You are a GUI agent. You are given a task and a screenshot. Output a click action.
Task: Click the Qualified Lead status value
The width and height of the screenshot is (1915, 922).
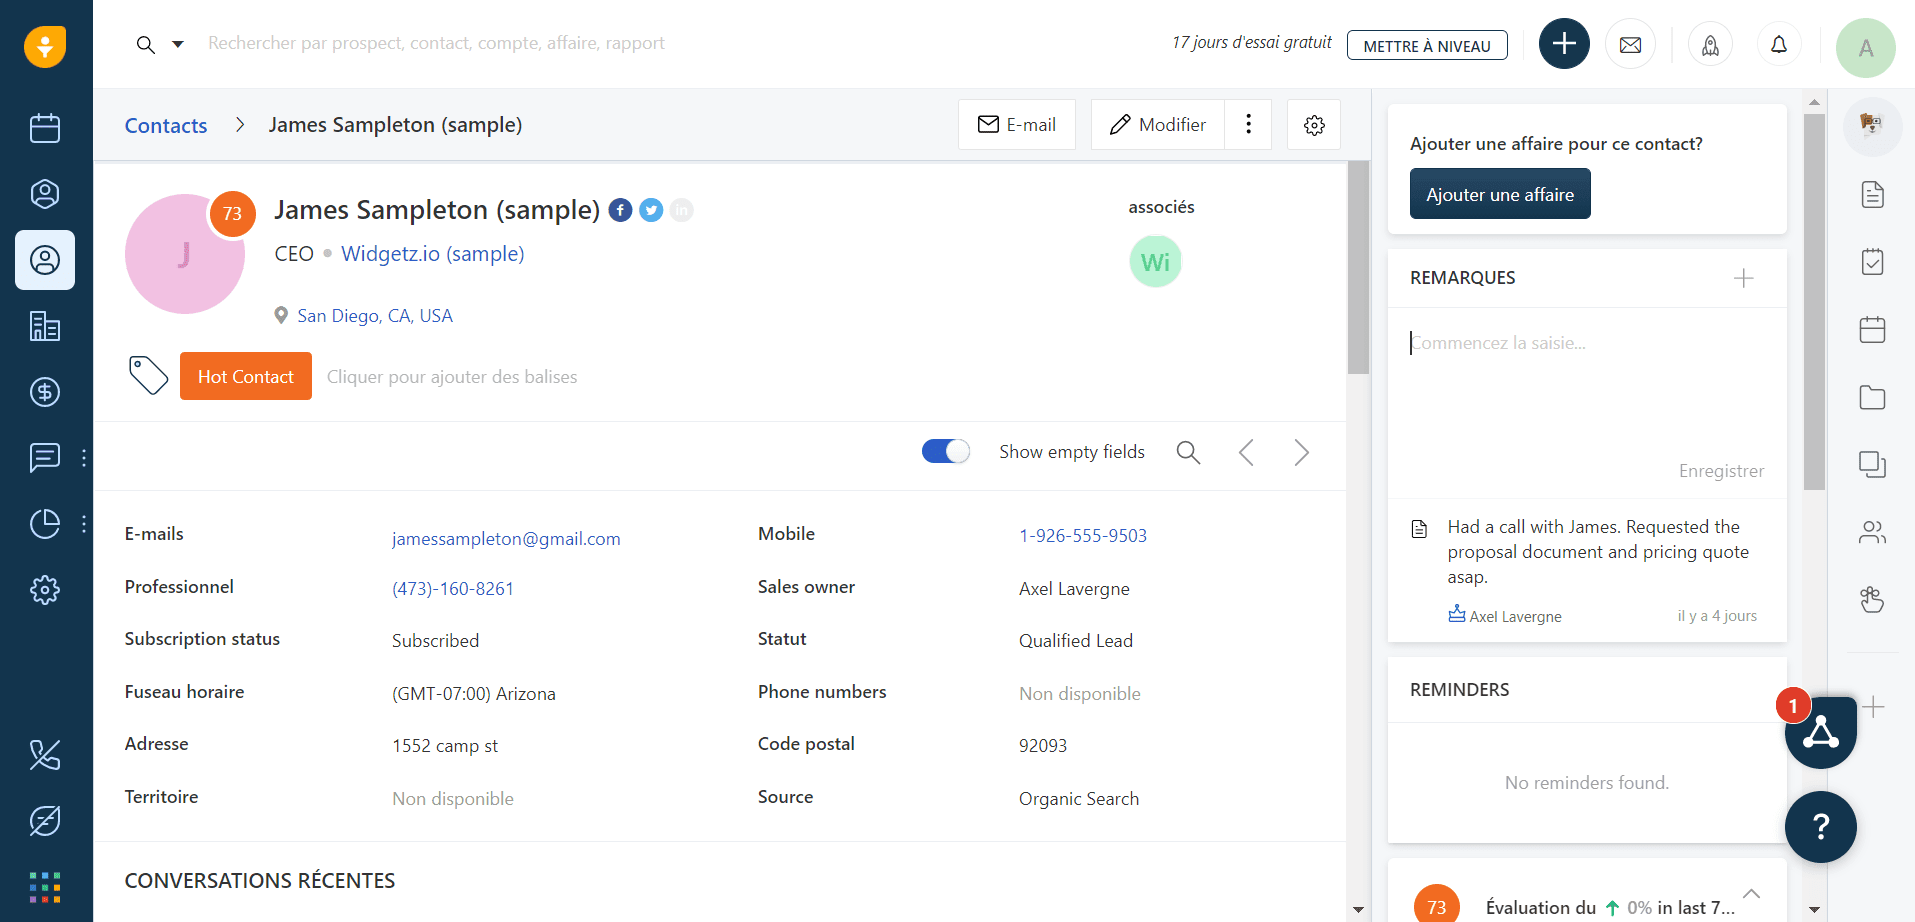1076,641
